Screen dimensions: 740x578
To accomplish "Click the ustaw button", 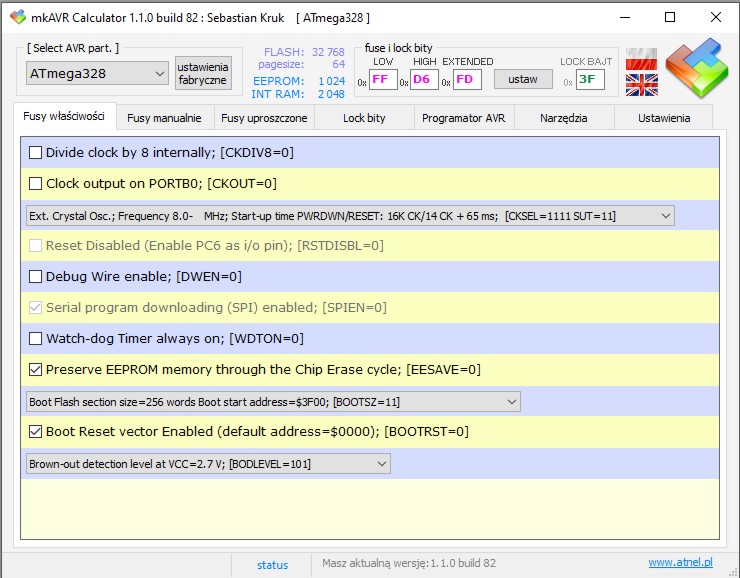I will (522, 79).
